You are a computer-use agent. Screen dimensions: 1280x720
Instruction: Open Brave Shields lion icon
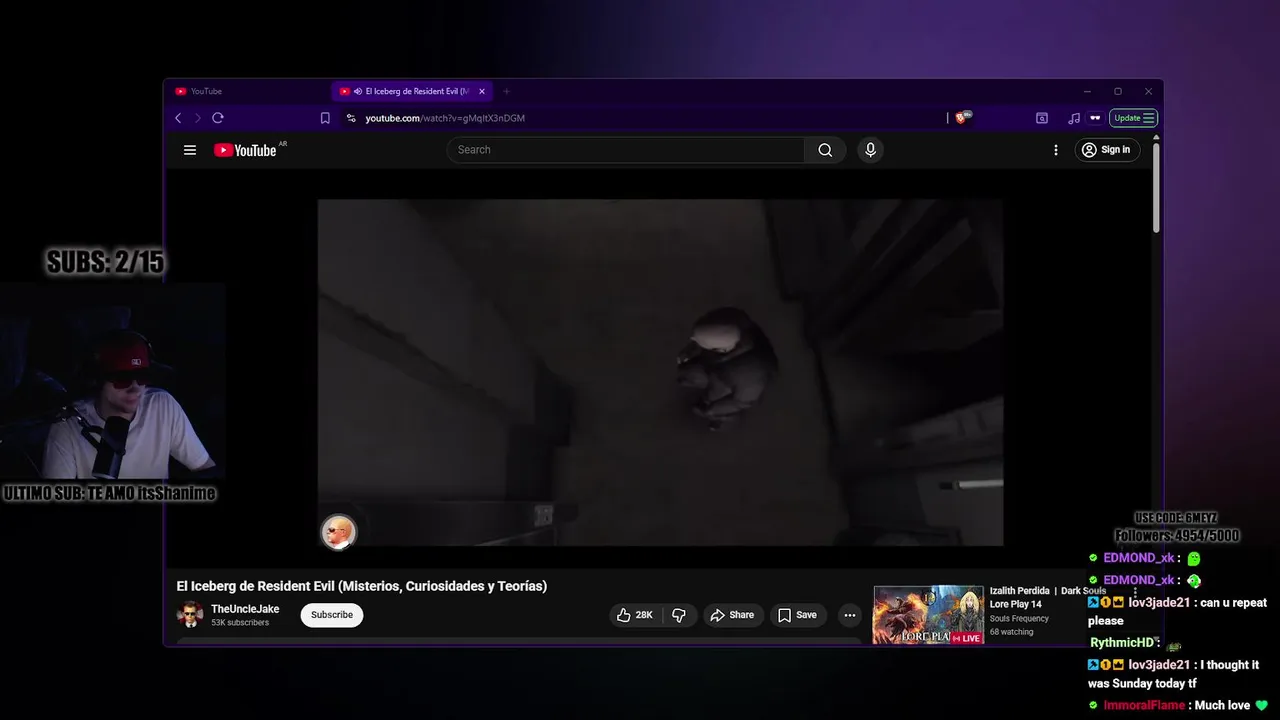coord(962,117)
